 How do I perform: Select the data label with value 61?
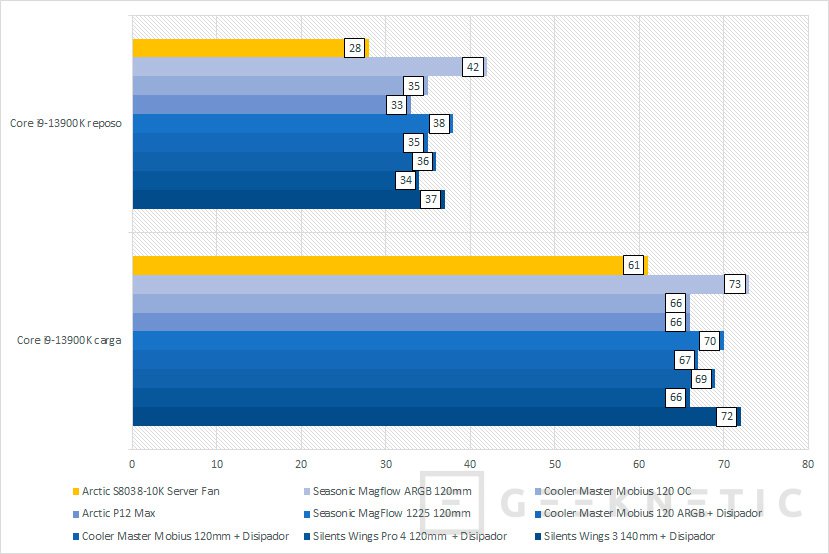pos(633,265)
